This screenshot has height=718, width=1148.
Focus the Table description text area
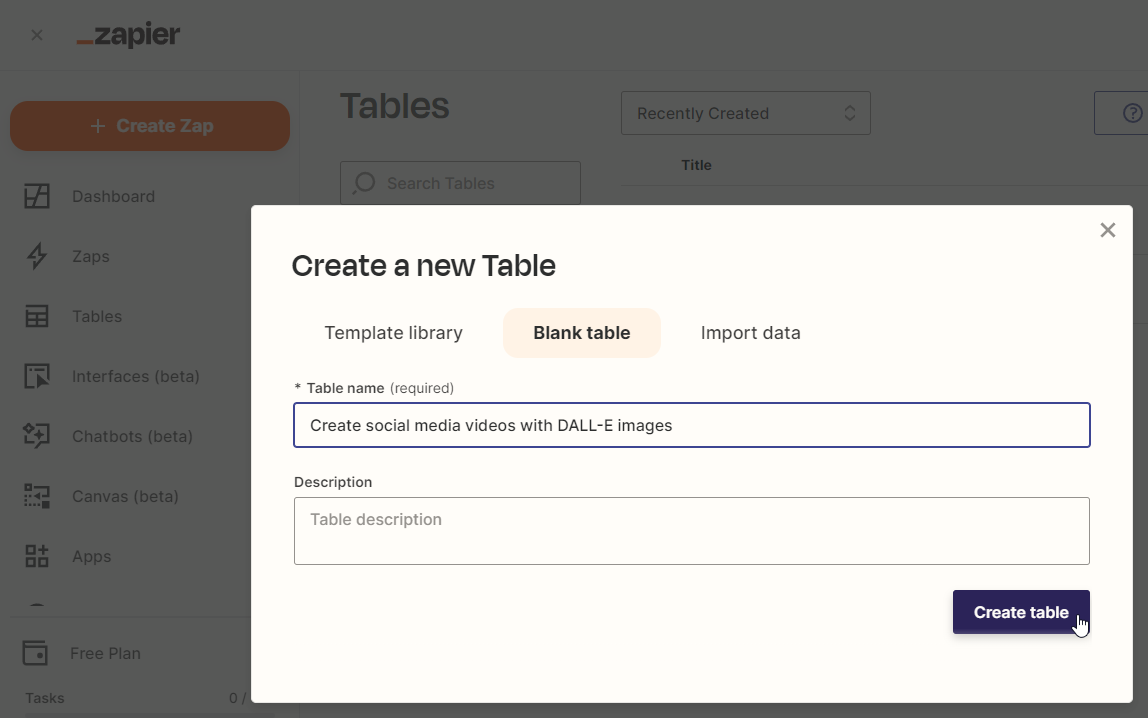click(x=691, y=531)
